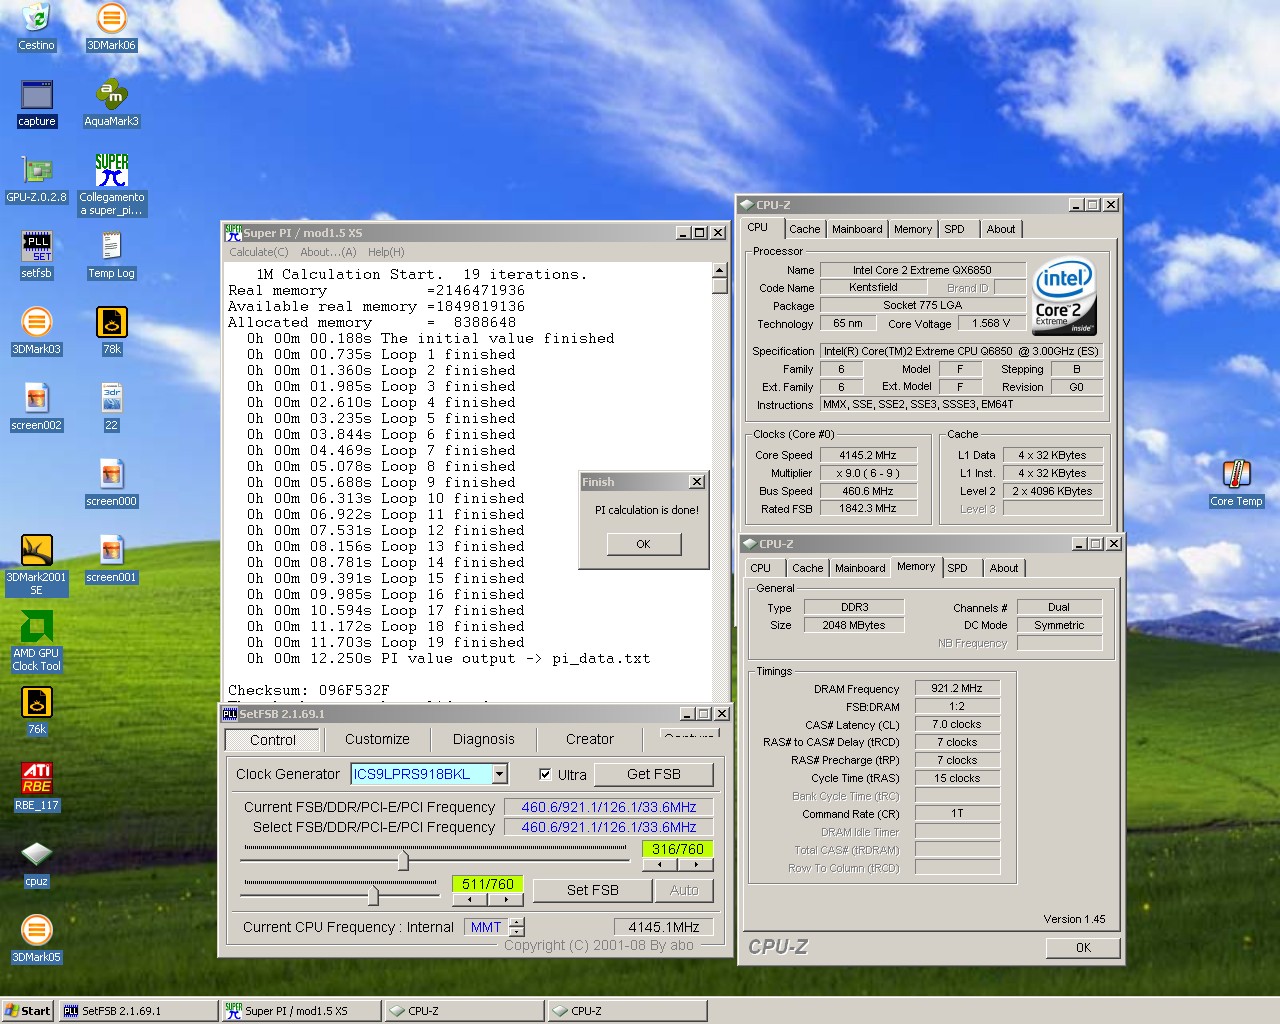Switch to Super PI taskbar button
Screen dimensions: 1280x1024
pyautogui.click(x=301, y=1011)
